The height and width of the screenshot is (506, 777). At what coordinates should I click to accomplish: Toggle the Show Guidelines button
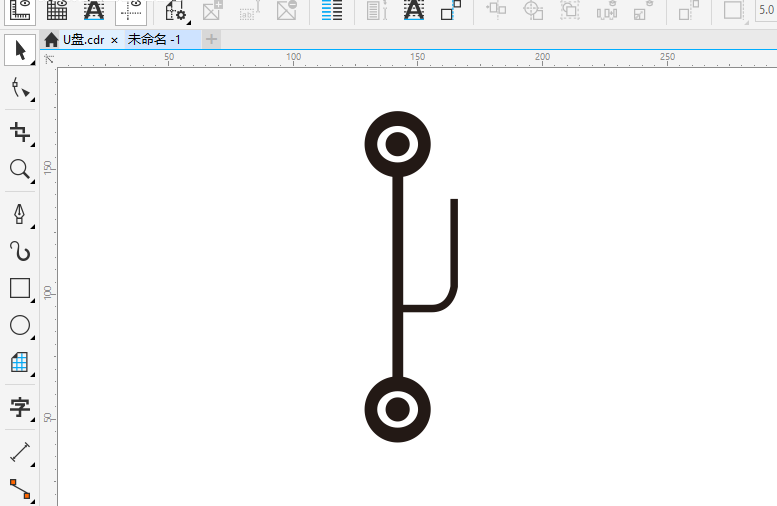click(131, 10)
